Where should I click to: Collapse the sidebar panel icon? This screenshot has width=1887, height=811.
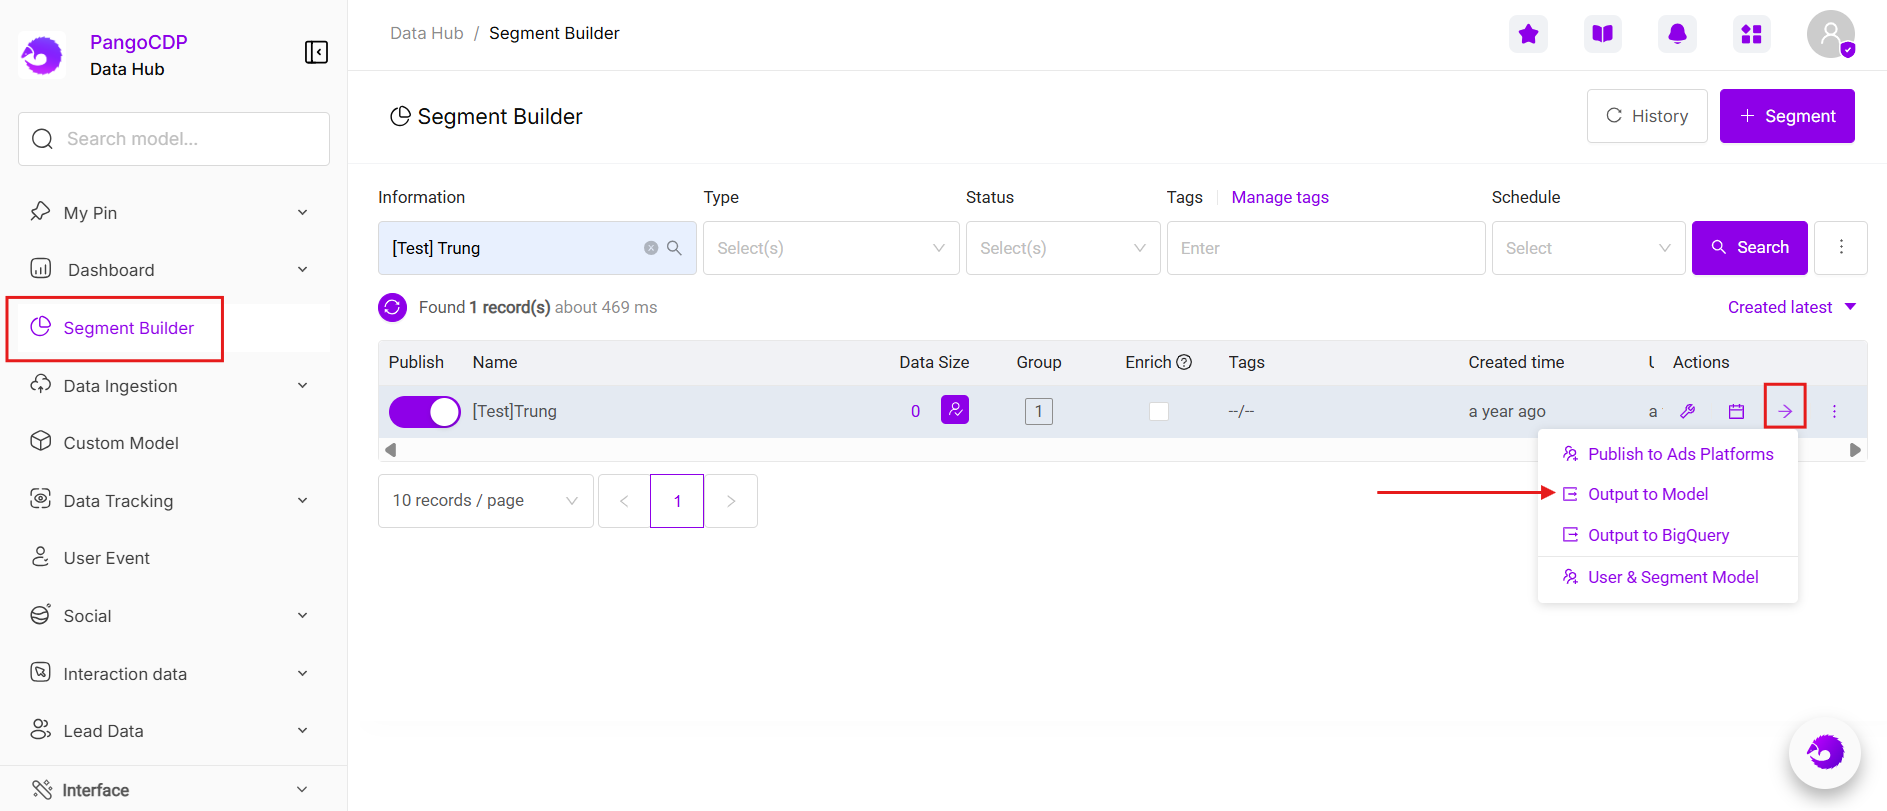(x=316, y=52)
